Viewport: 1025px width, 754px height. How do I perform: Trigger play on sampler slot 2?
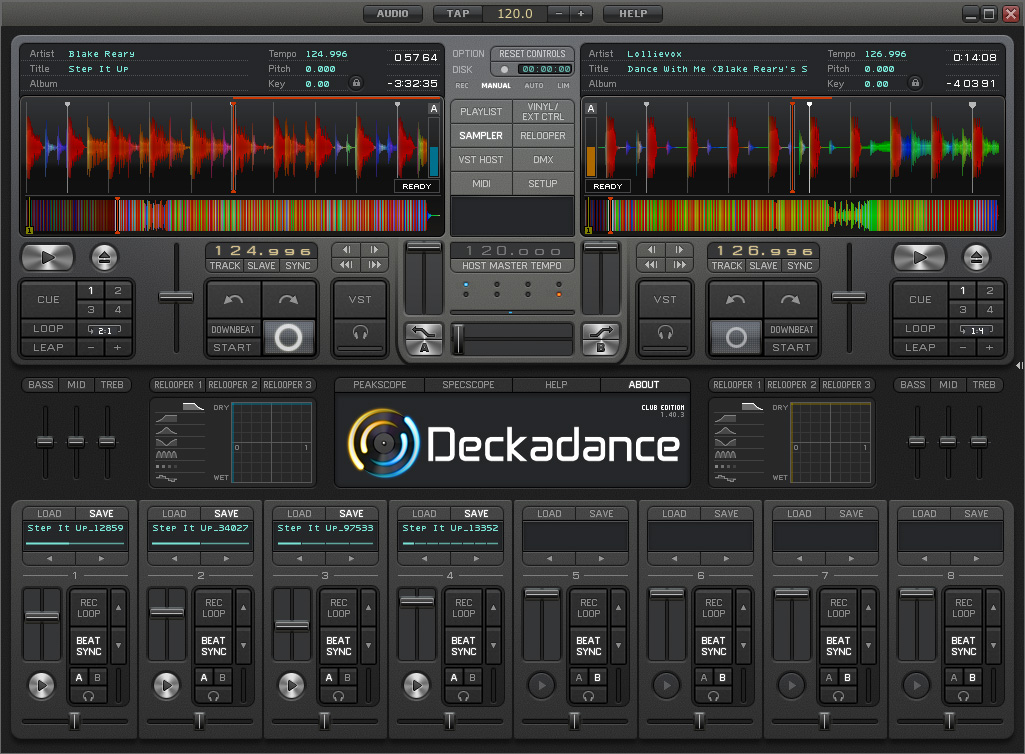tap(166, 686)
